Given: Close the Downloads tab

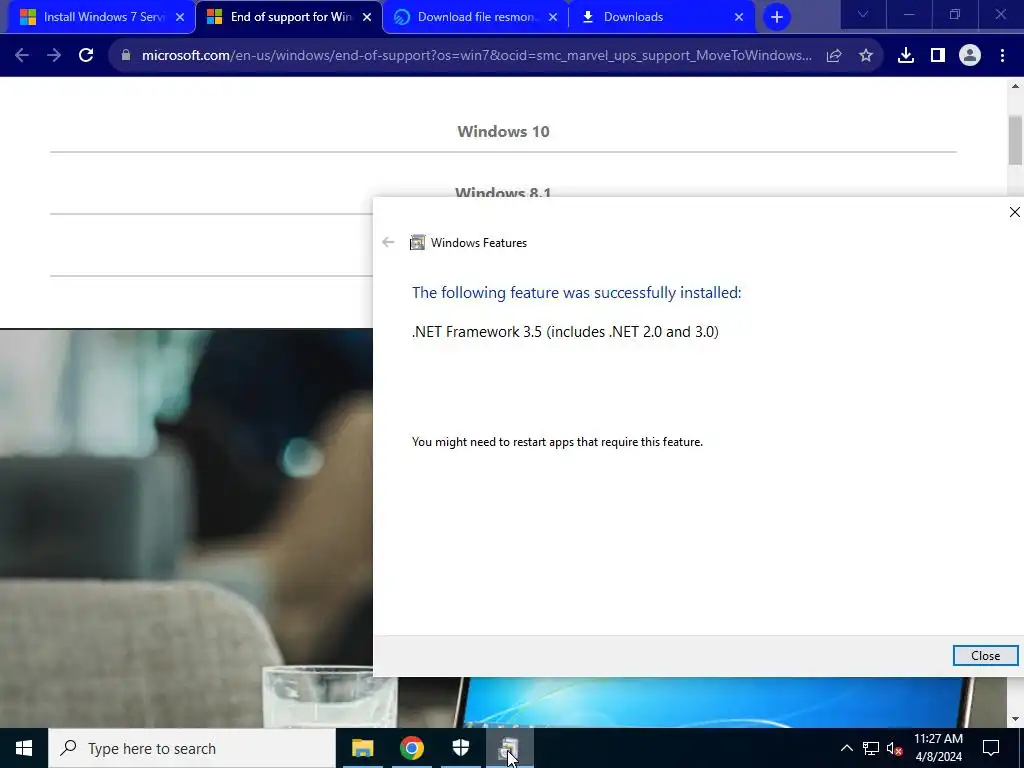Looking at the screenshot, I should pos(739,17).
